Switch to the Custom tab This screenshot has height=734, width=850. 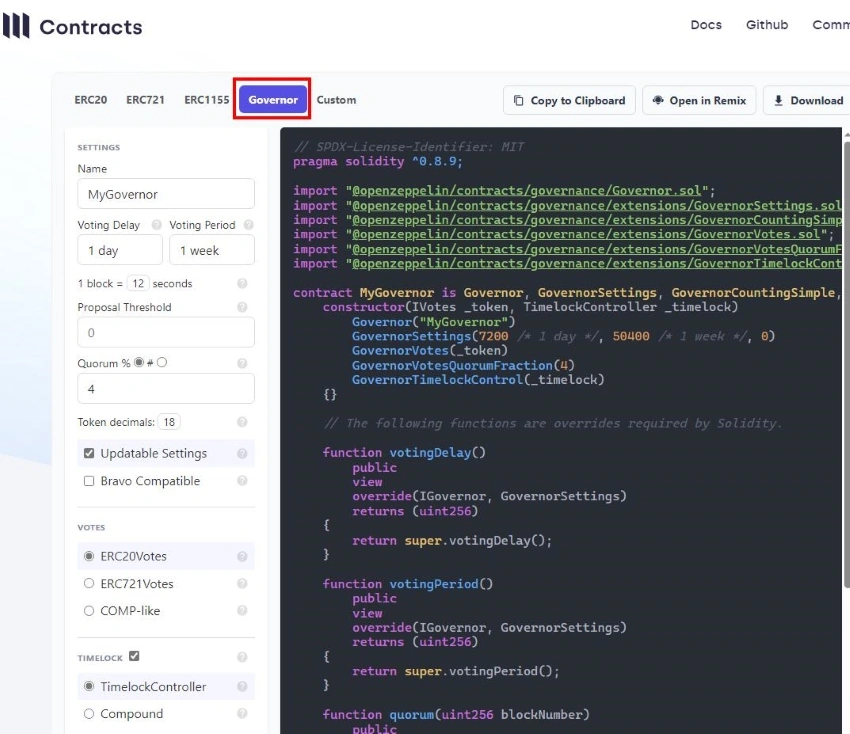pos(336,100)
